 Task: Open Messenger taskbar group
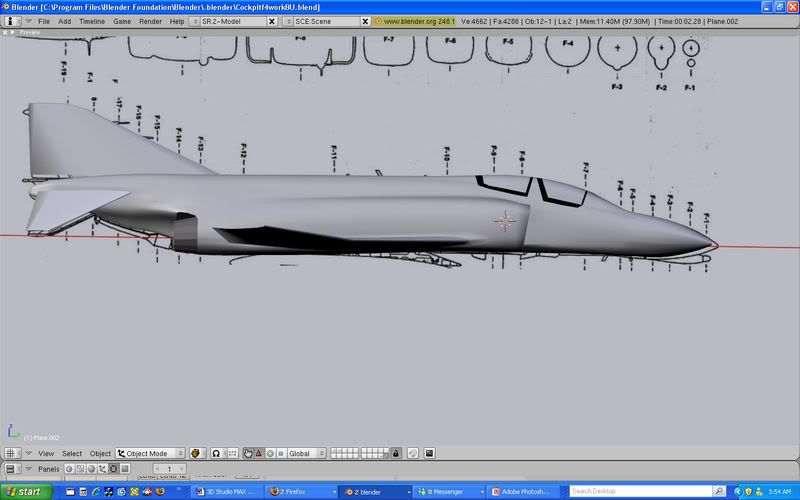click(451, 492)
